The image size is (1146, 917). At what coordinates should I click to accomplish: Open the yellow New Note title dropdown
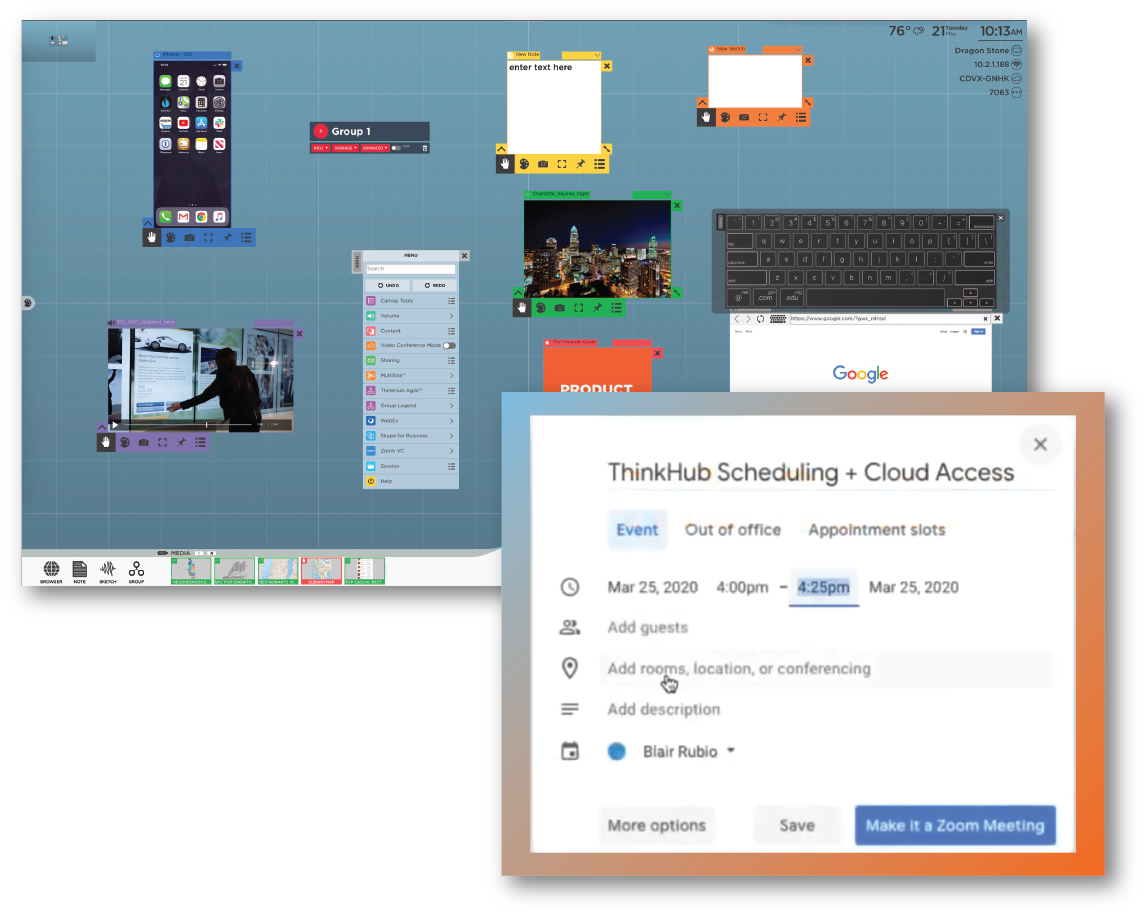tap(597, 56)
